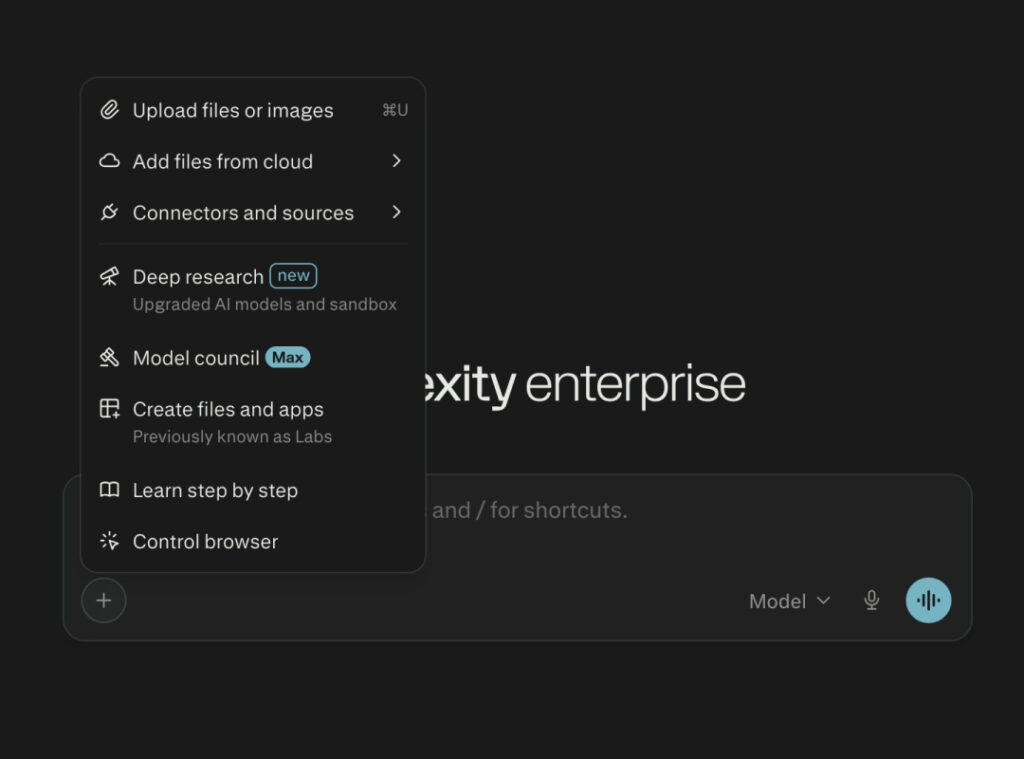
Task: Click the telescope icon for Deep research
Action: [x=109, y=277]
